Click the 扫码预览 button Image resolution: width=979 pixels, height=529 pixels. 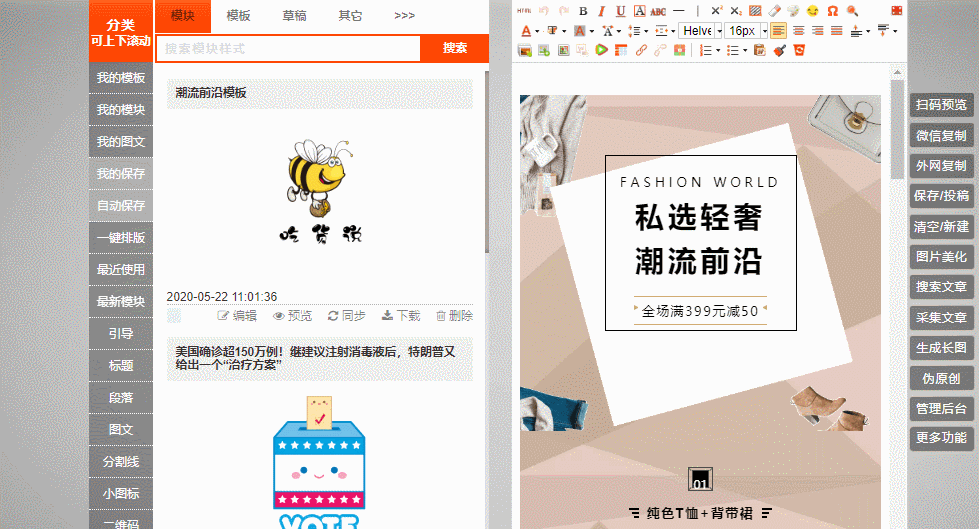tap(941, 105)
